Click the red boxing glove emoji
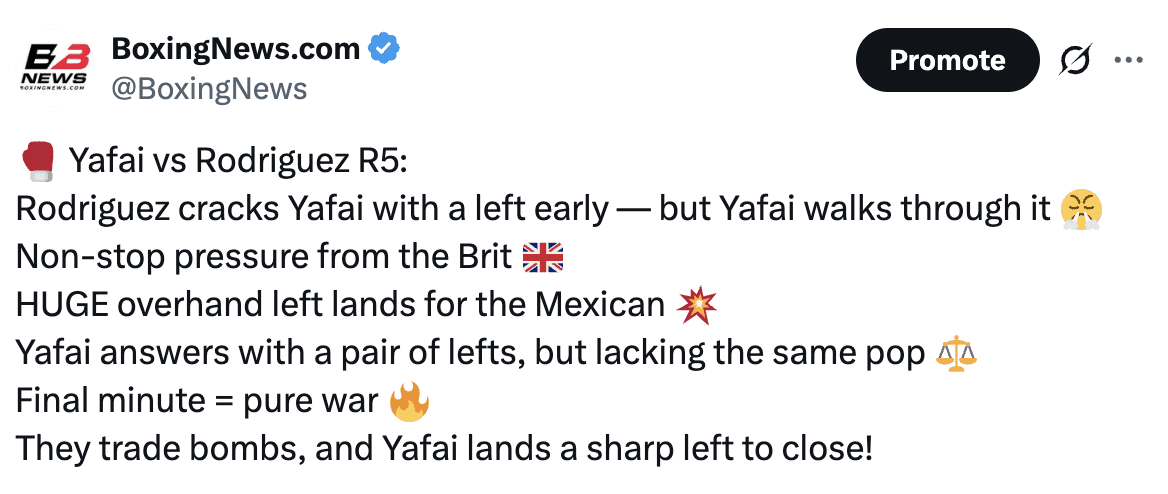1168x494 pixels. coord(38,161)
